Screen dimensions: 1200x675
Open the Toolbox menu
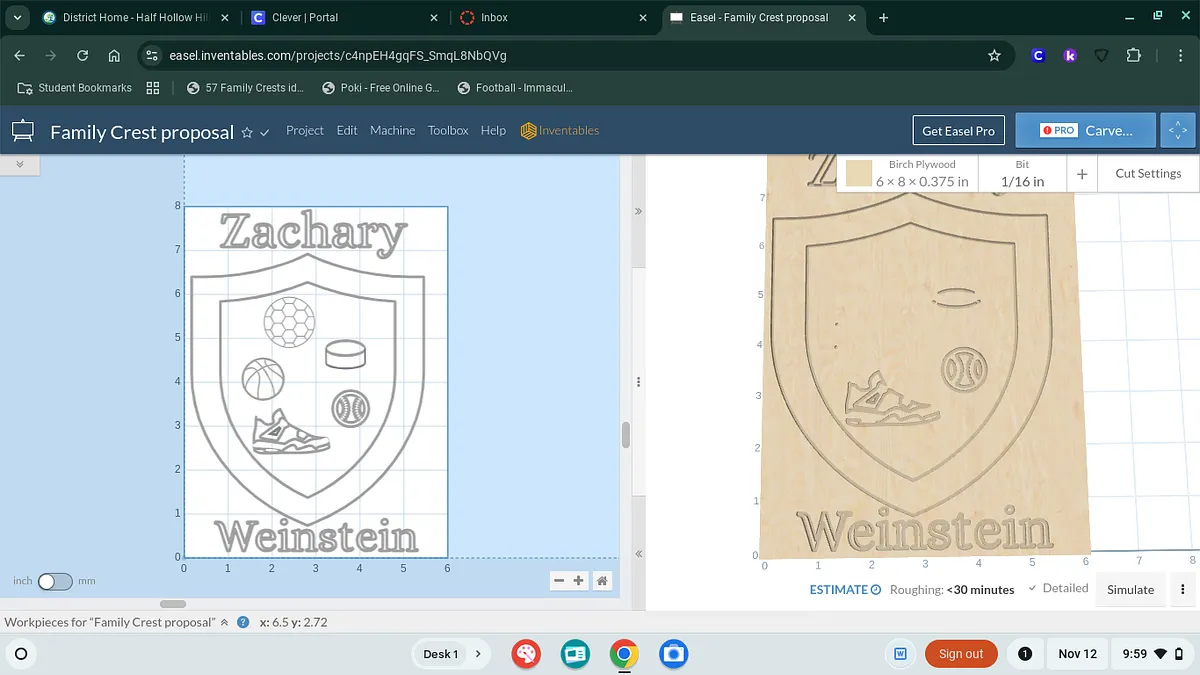point(448,130)
